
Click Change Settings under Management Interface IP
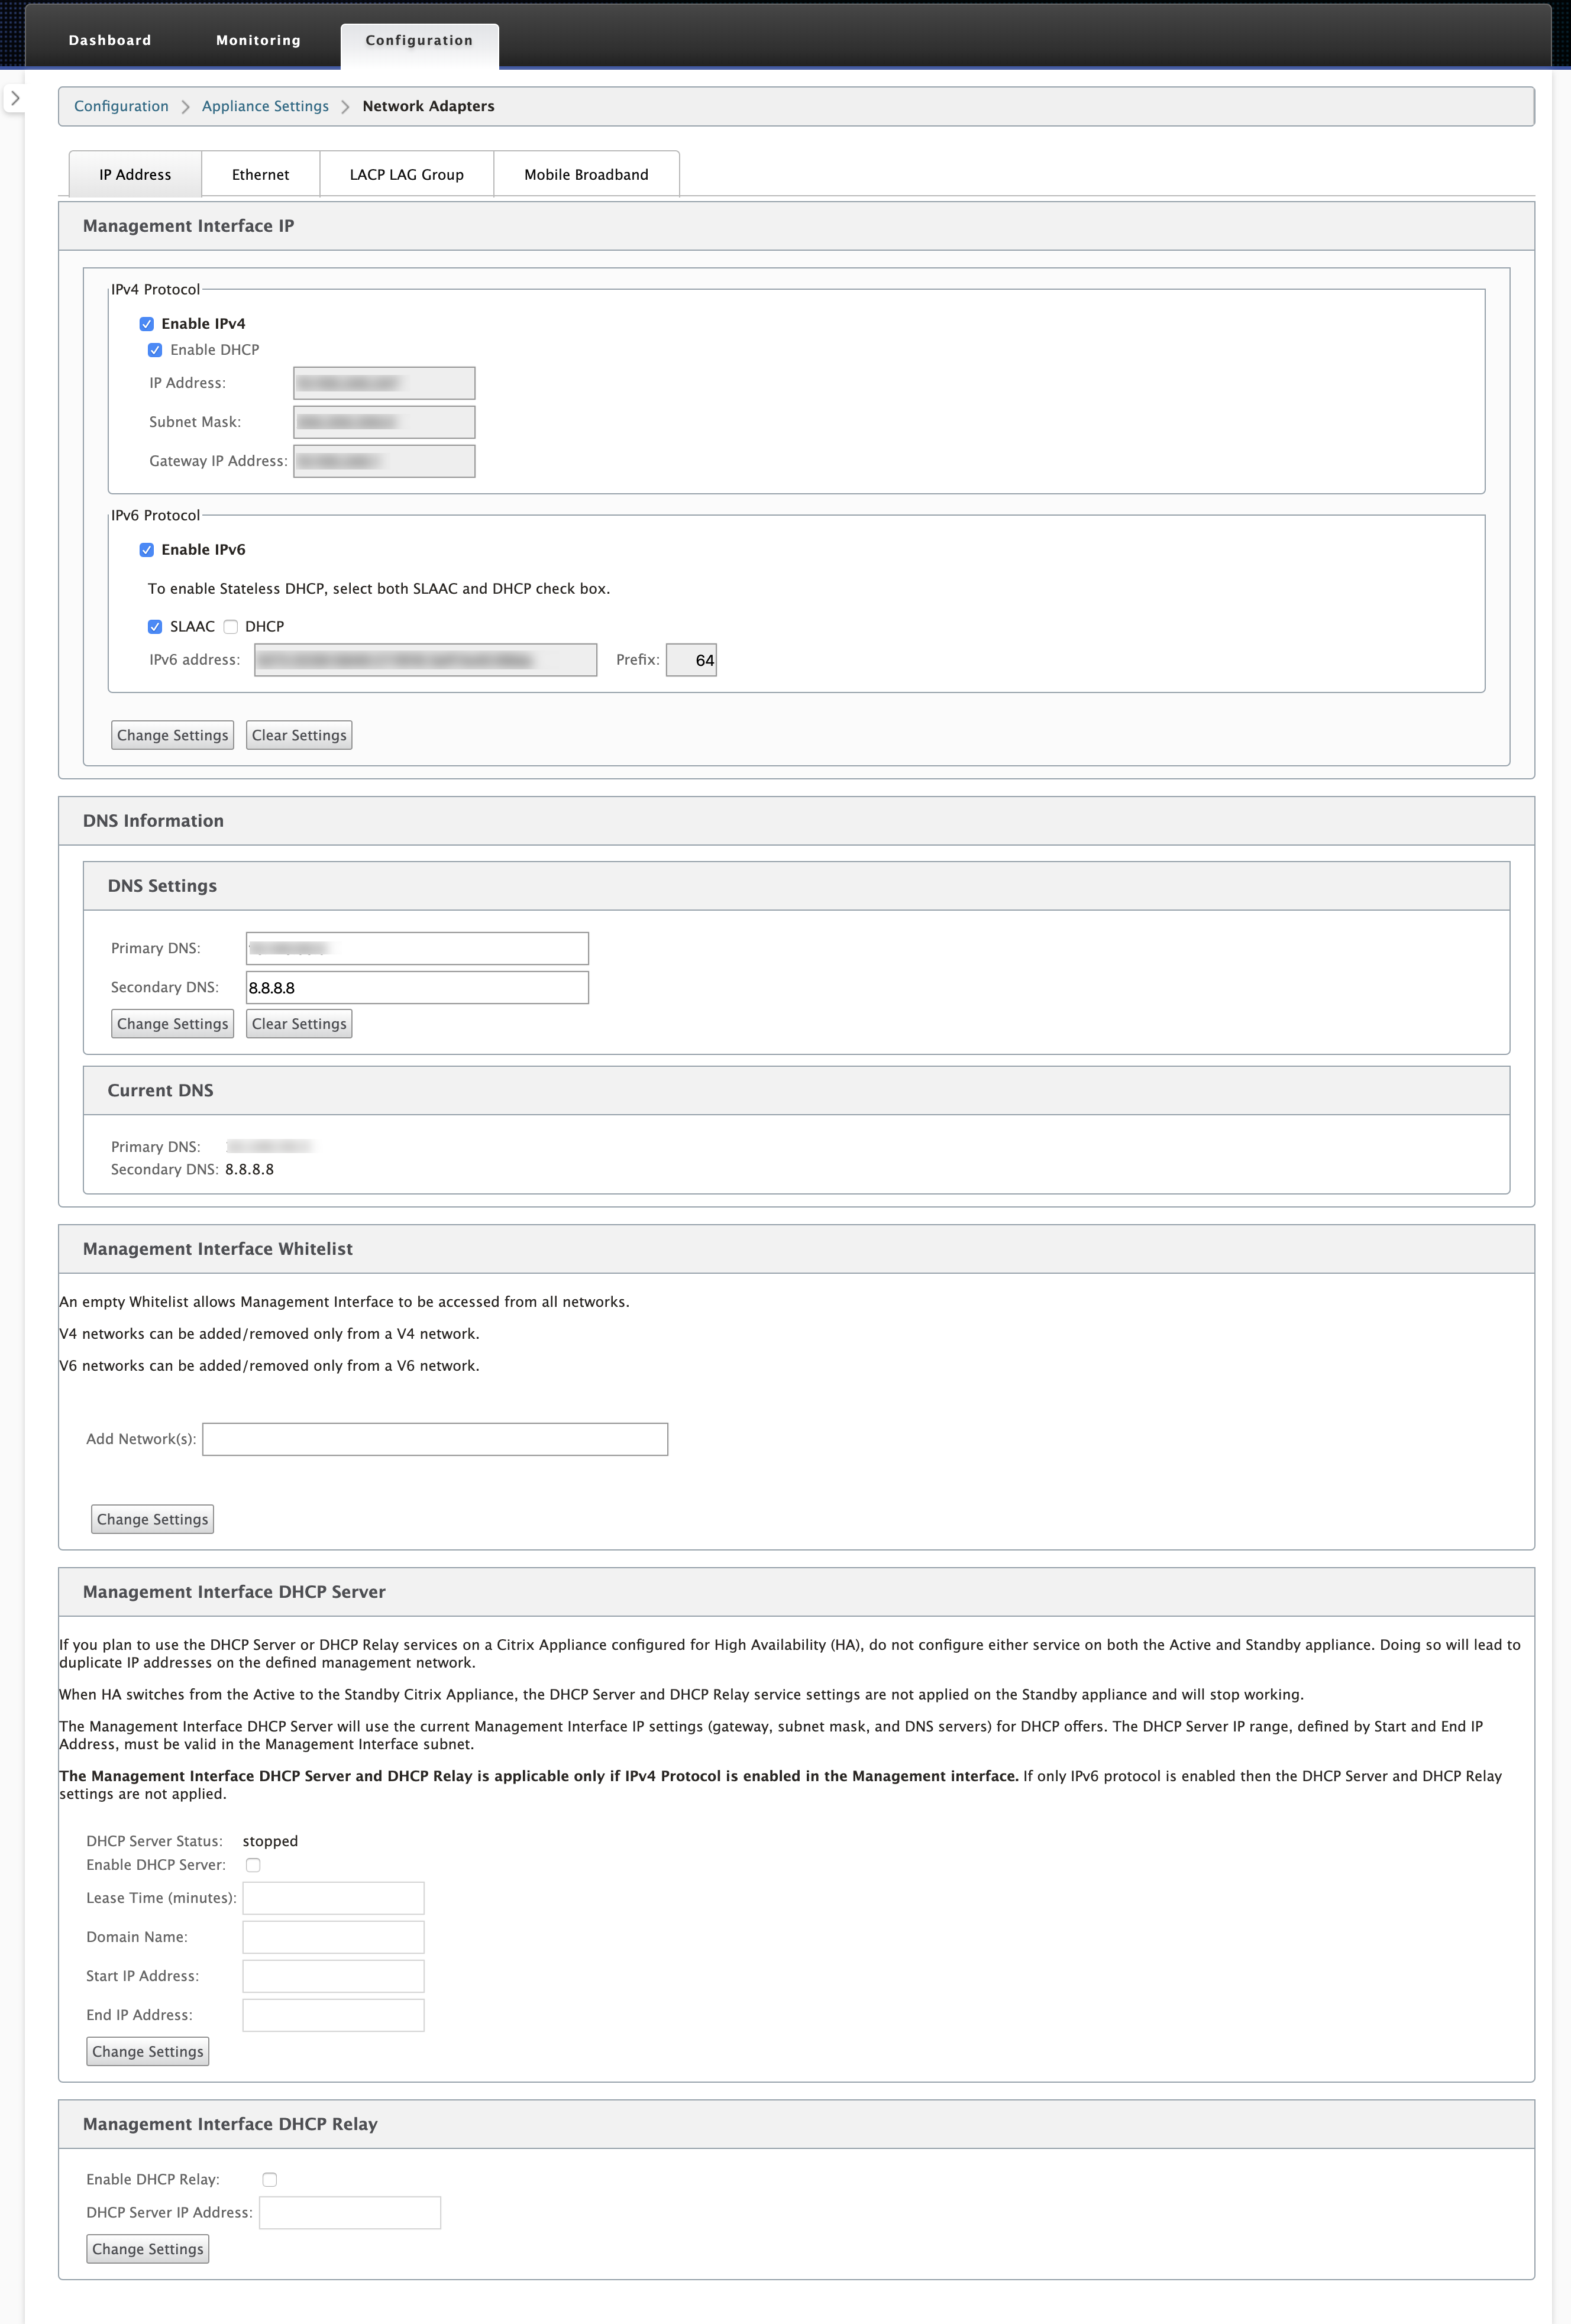coord(172,735)
